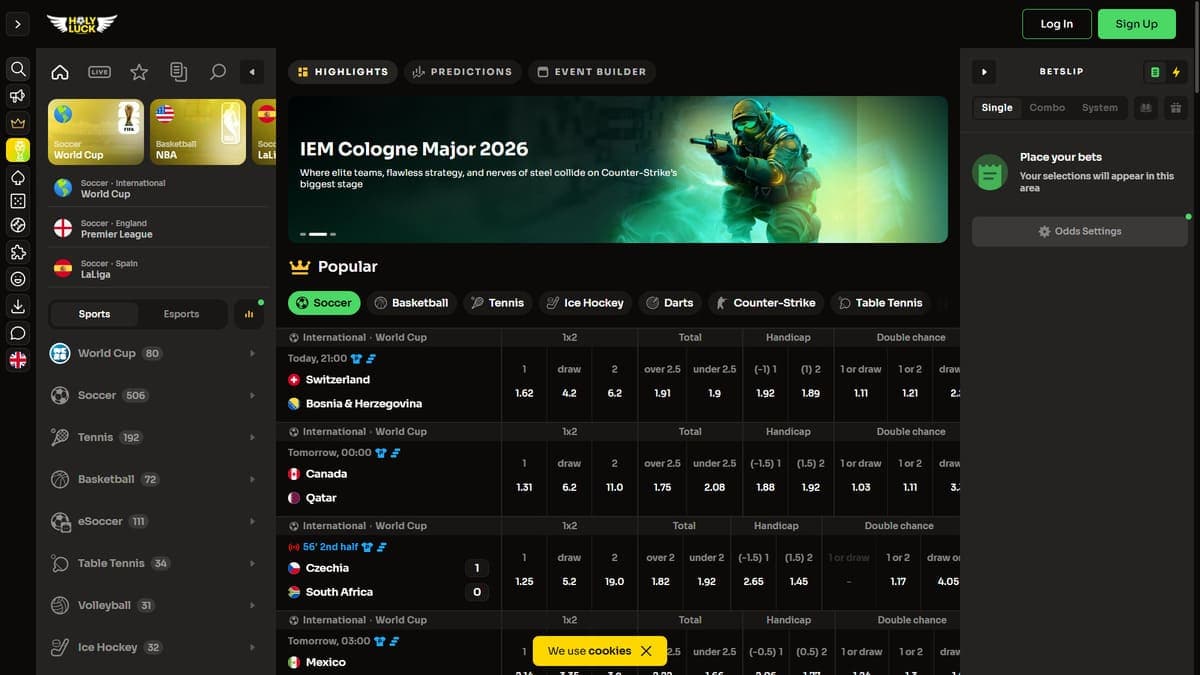Select the Single bet type tab
The width and height of the screenshot is (1200, 675).
(x=997, y=108)
